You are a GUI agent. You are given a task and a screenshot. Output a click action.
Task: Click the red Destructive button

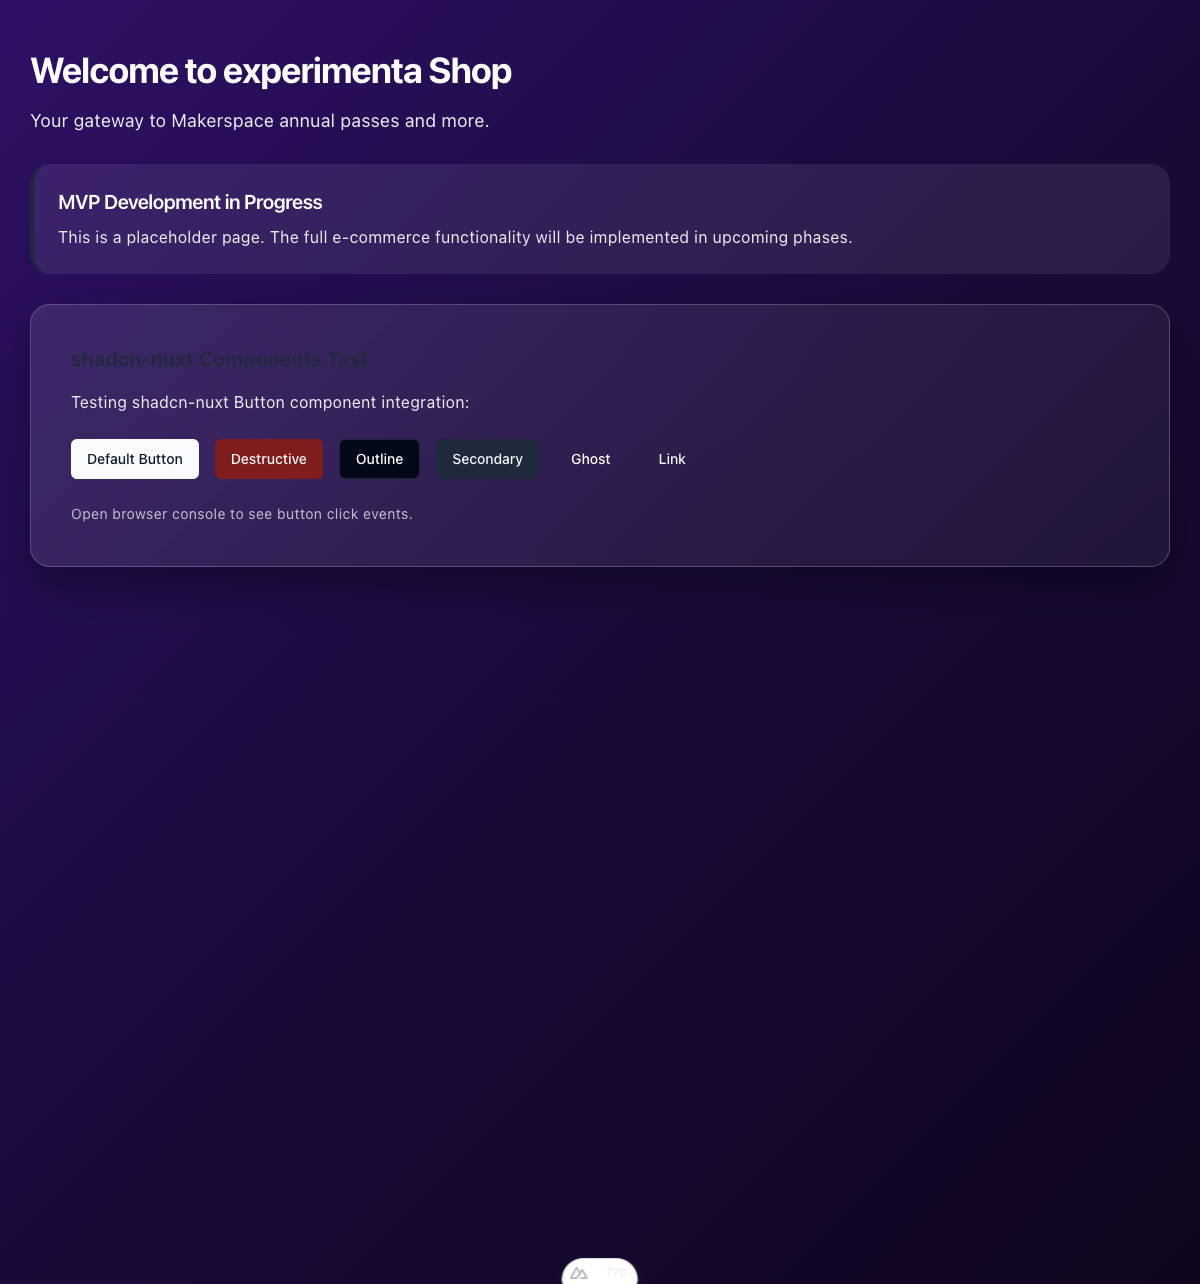click(x=269, y=459)
